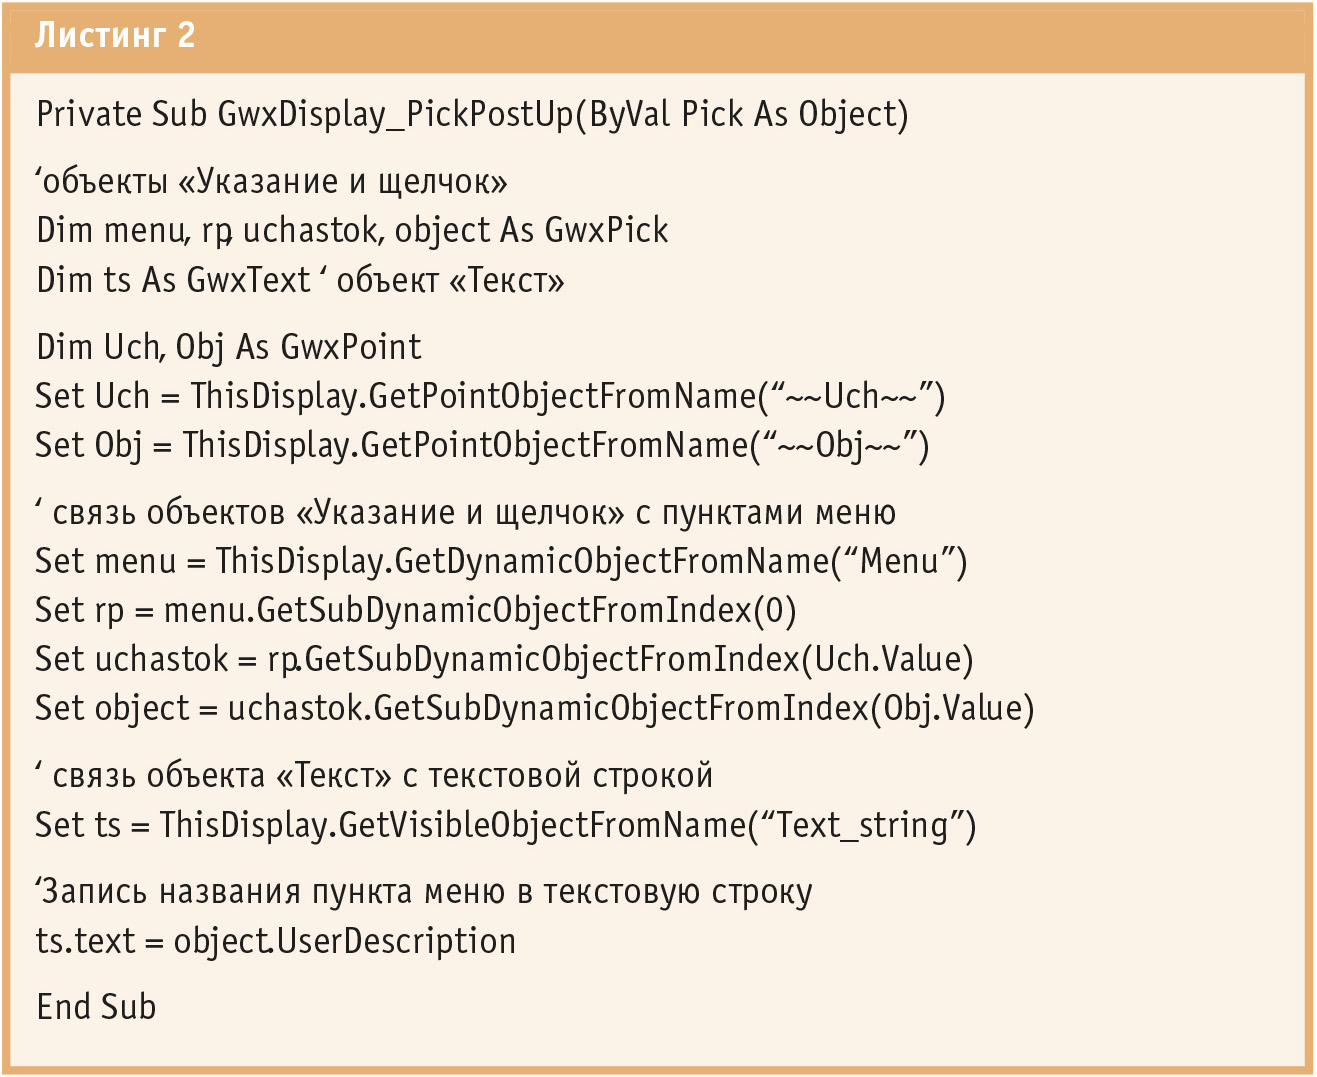Click the 'Dim menu, rp, uchastok' declaration line
Screen dimensions: 1317x1077
(352, 231)
